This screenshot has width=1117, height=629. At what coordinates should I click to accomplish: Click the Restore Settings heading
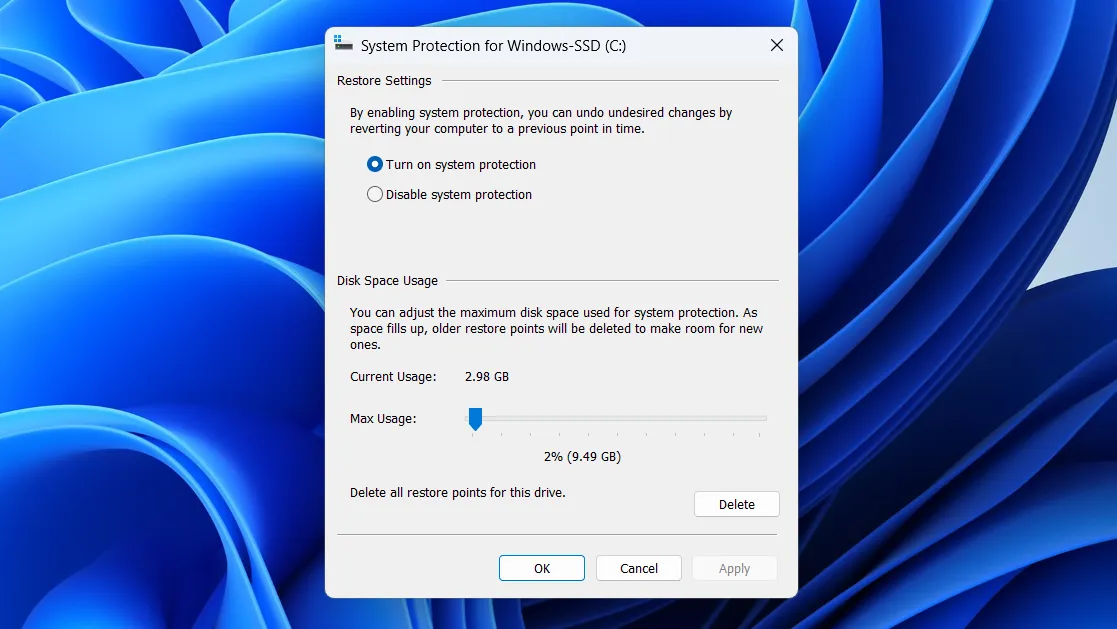[384, 80]
